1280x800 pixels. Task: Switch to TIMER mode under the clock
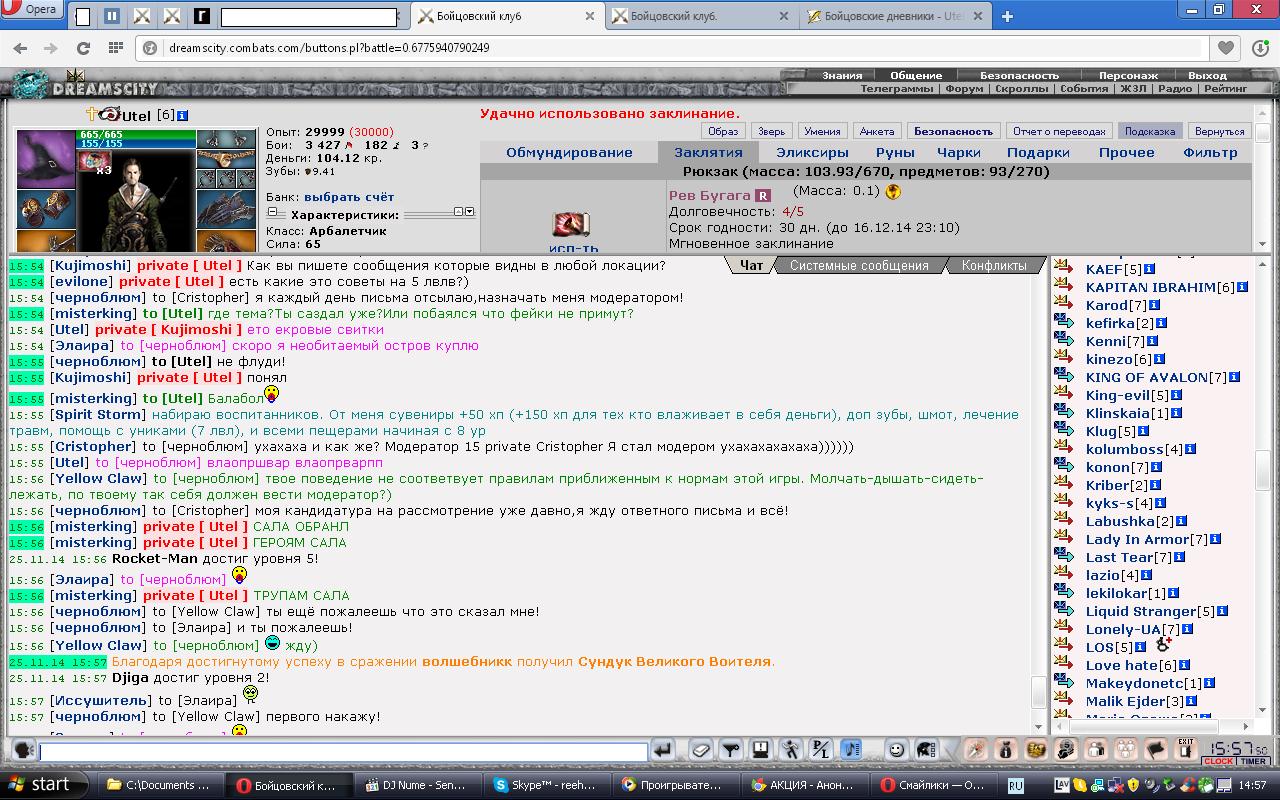click(1253, 761)
